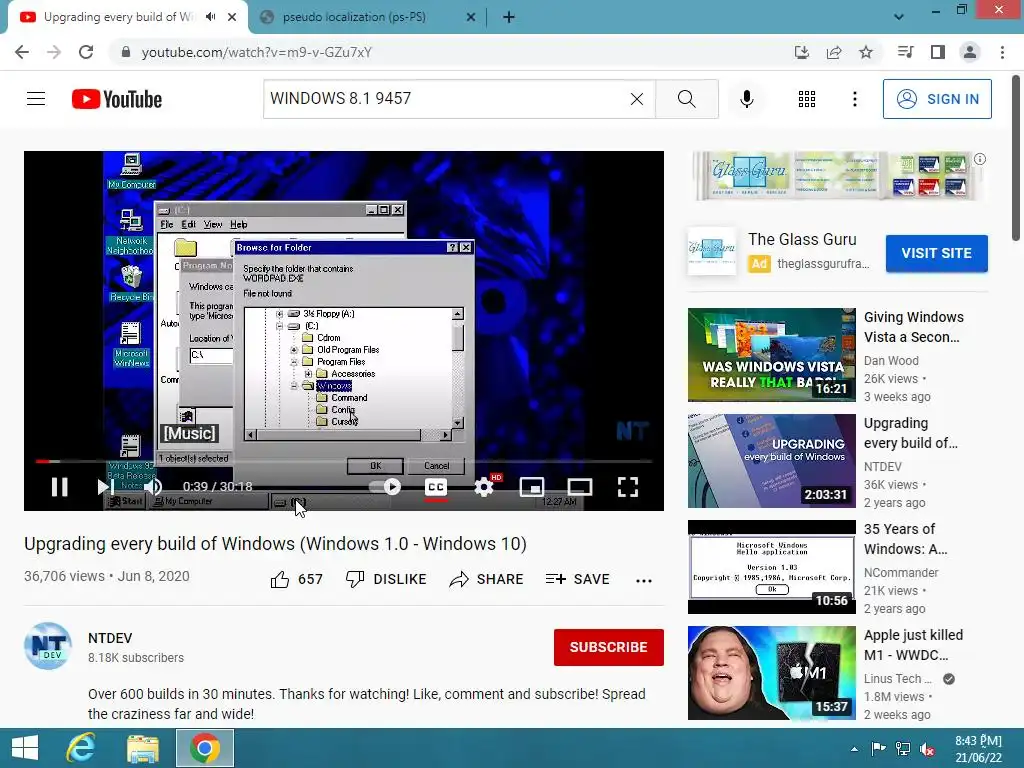Open YouTube apps grid
The image size is (1024, 768).
[807, 99]
